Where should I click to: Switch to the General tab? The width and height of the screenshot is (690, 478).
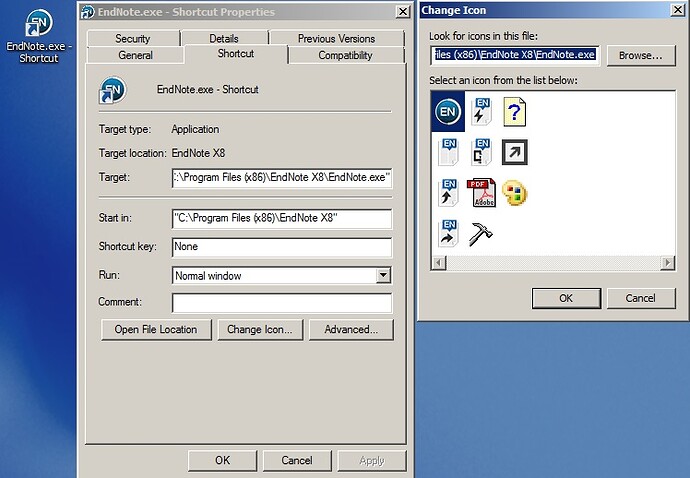coord(136,55)
